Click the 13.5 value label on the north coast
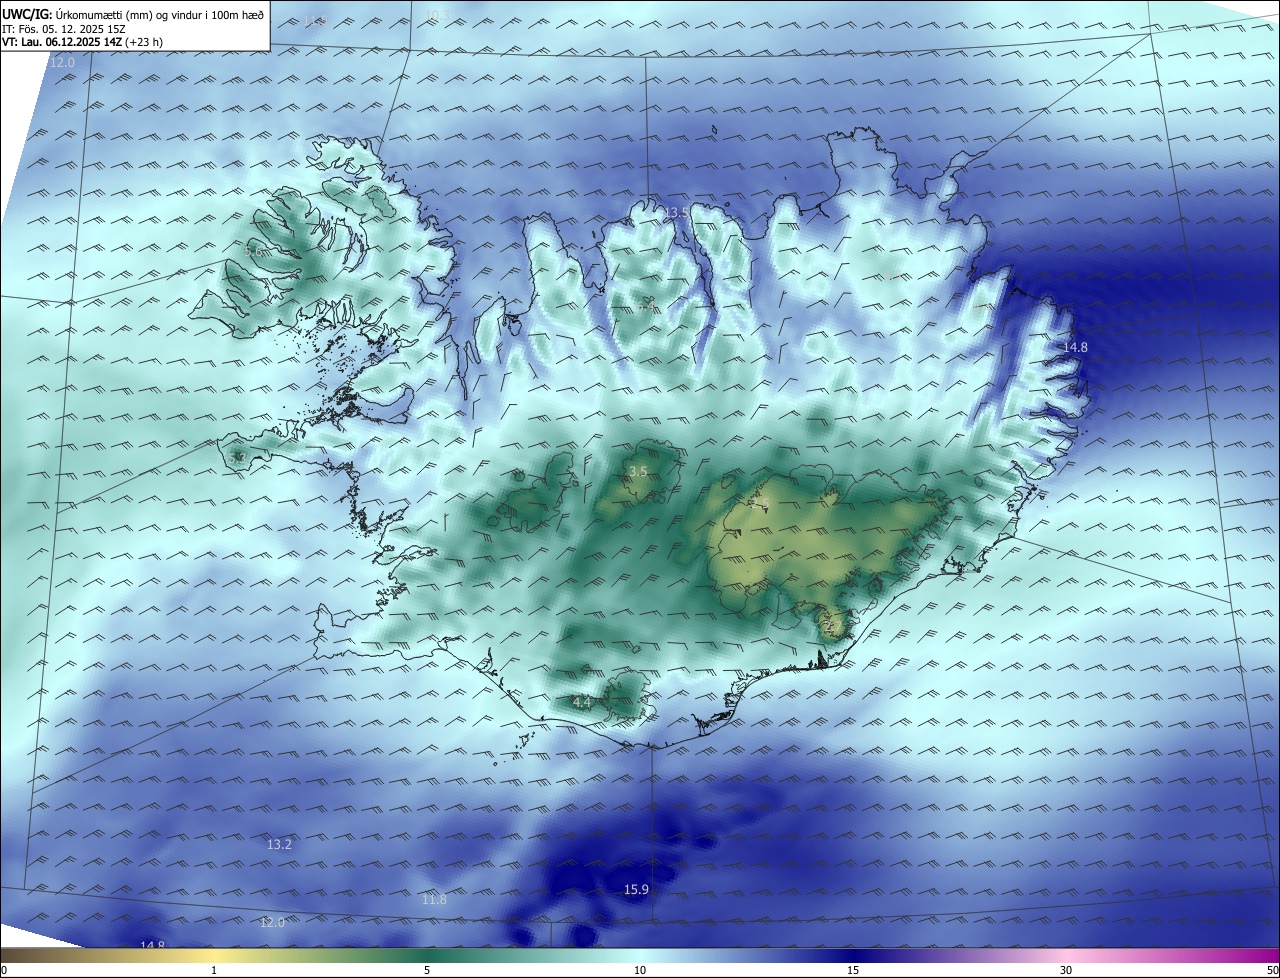The height and width of the screenshot is (978, 1280). [x=676, y=213]
